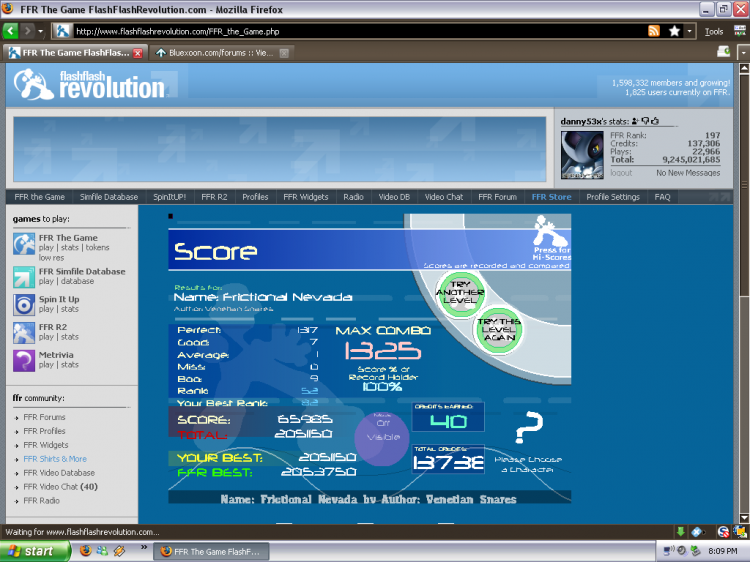Image resolution: width=750 pixels, height=562 pixels.
Task: Click danny53x's avatar thumbnail
Action: (582, 155)
